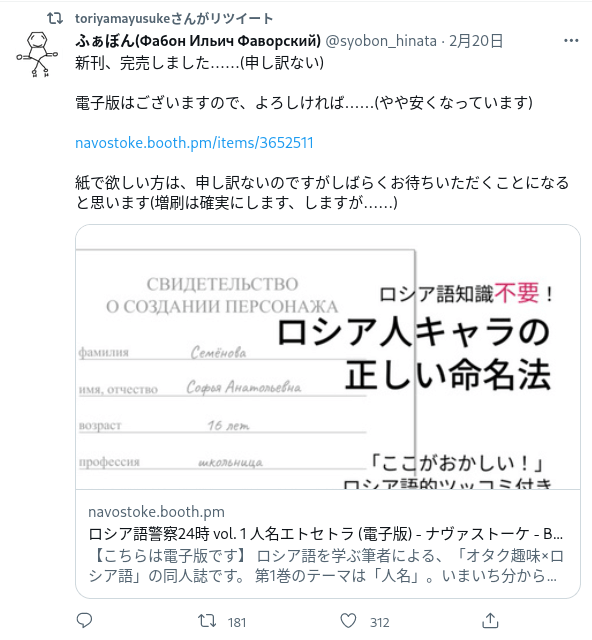Click the 181 retweet count
The width and height of the screenshot is (592, 640).
[x=237, y=622]
